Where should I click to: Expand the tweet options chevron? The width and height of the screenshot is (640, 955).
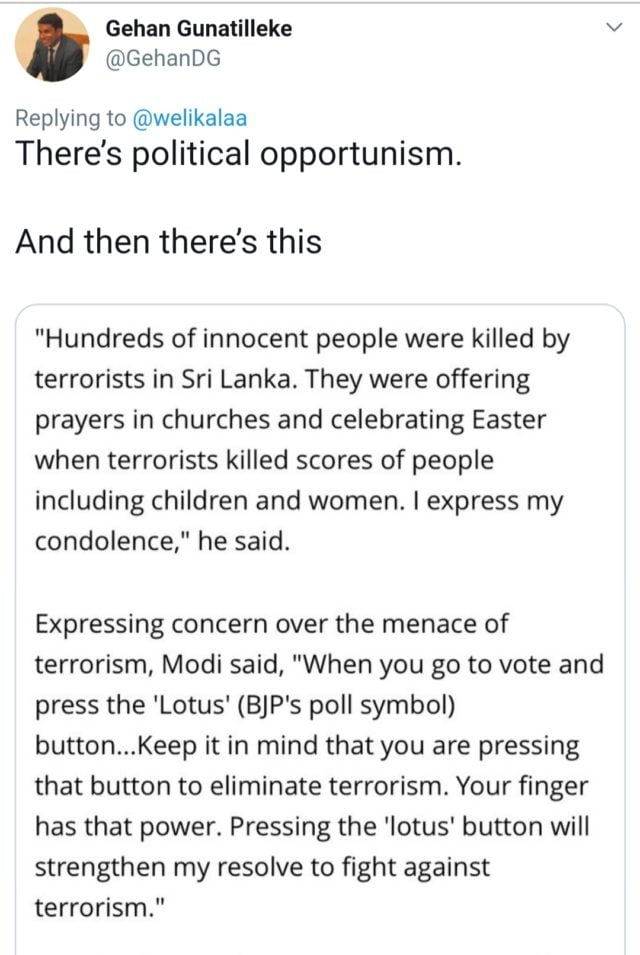click(615, 28)
